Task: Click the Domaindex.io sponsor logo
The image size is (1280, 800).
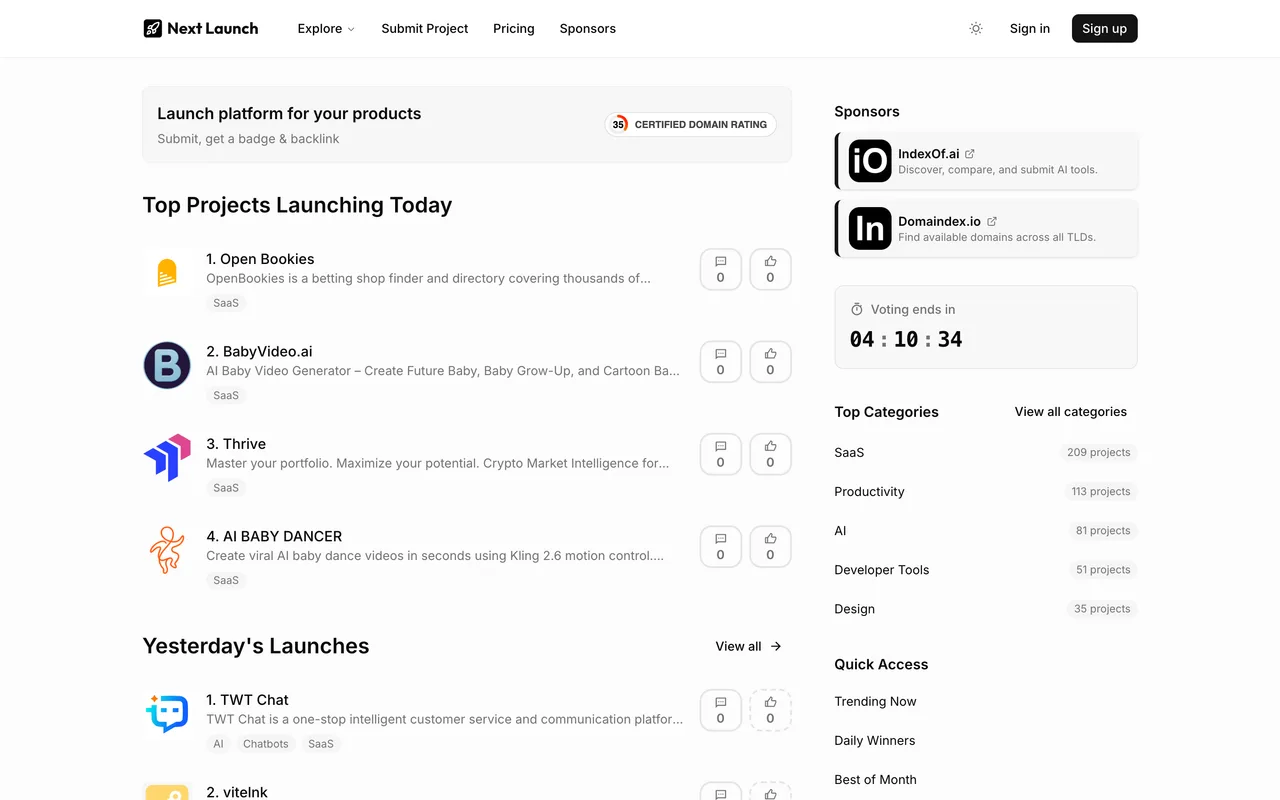Action: [870, 228]
